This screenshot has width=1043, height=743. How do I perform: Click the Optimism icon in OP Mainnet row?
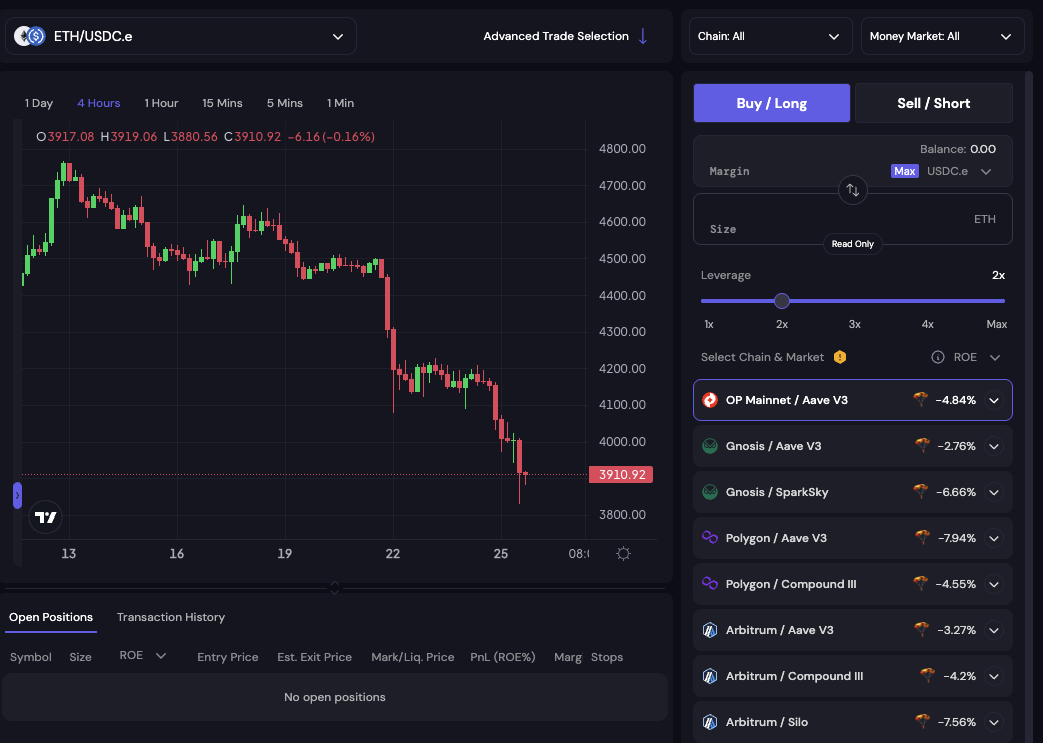(711, 400)
